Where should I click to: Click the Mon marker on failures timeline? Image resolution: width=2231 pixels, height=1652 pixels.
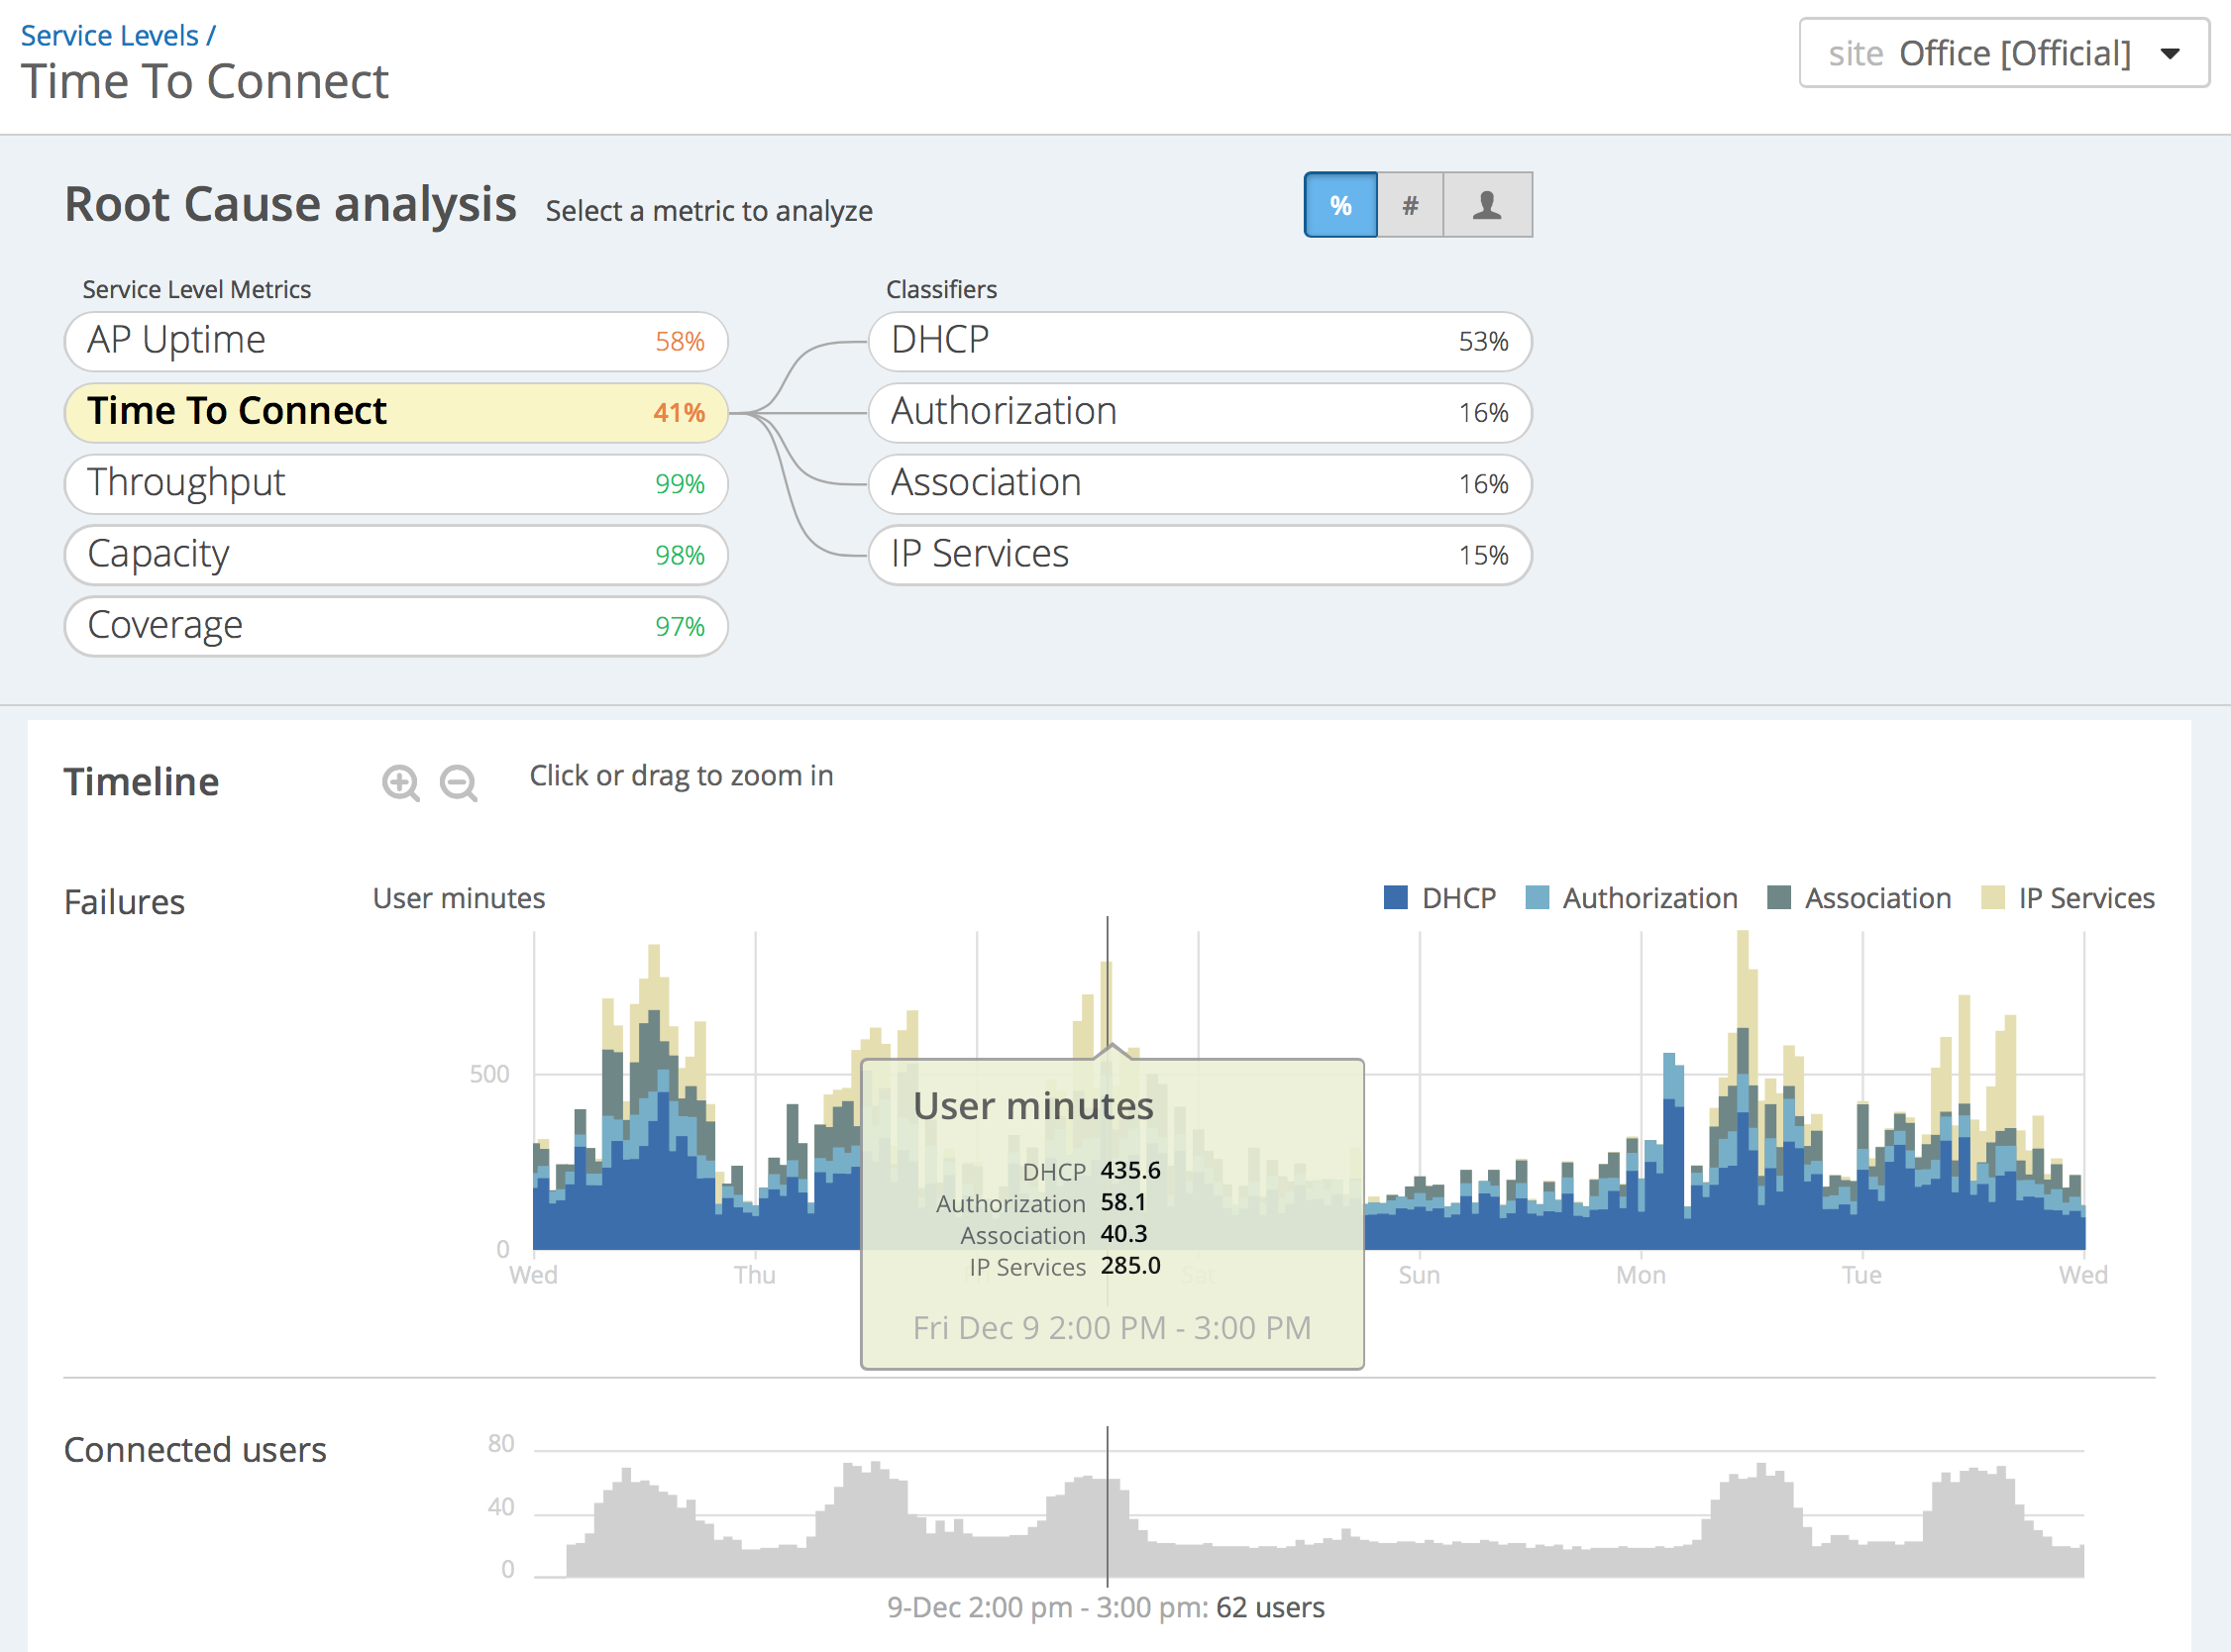coord(1640,1275)
